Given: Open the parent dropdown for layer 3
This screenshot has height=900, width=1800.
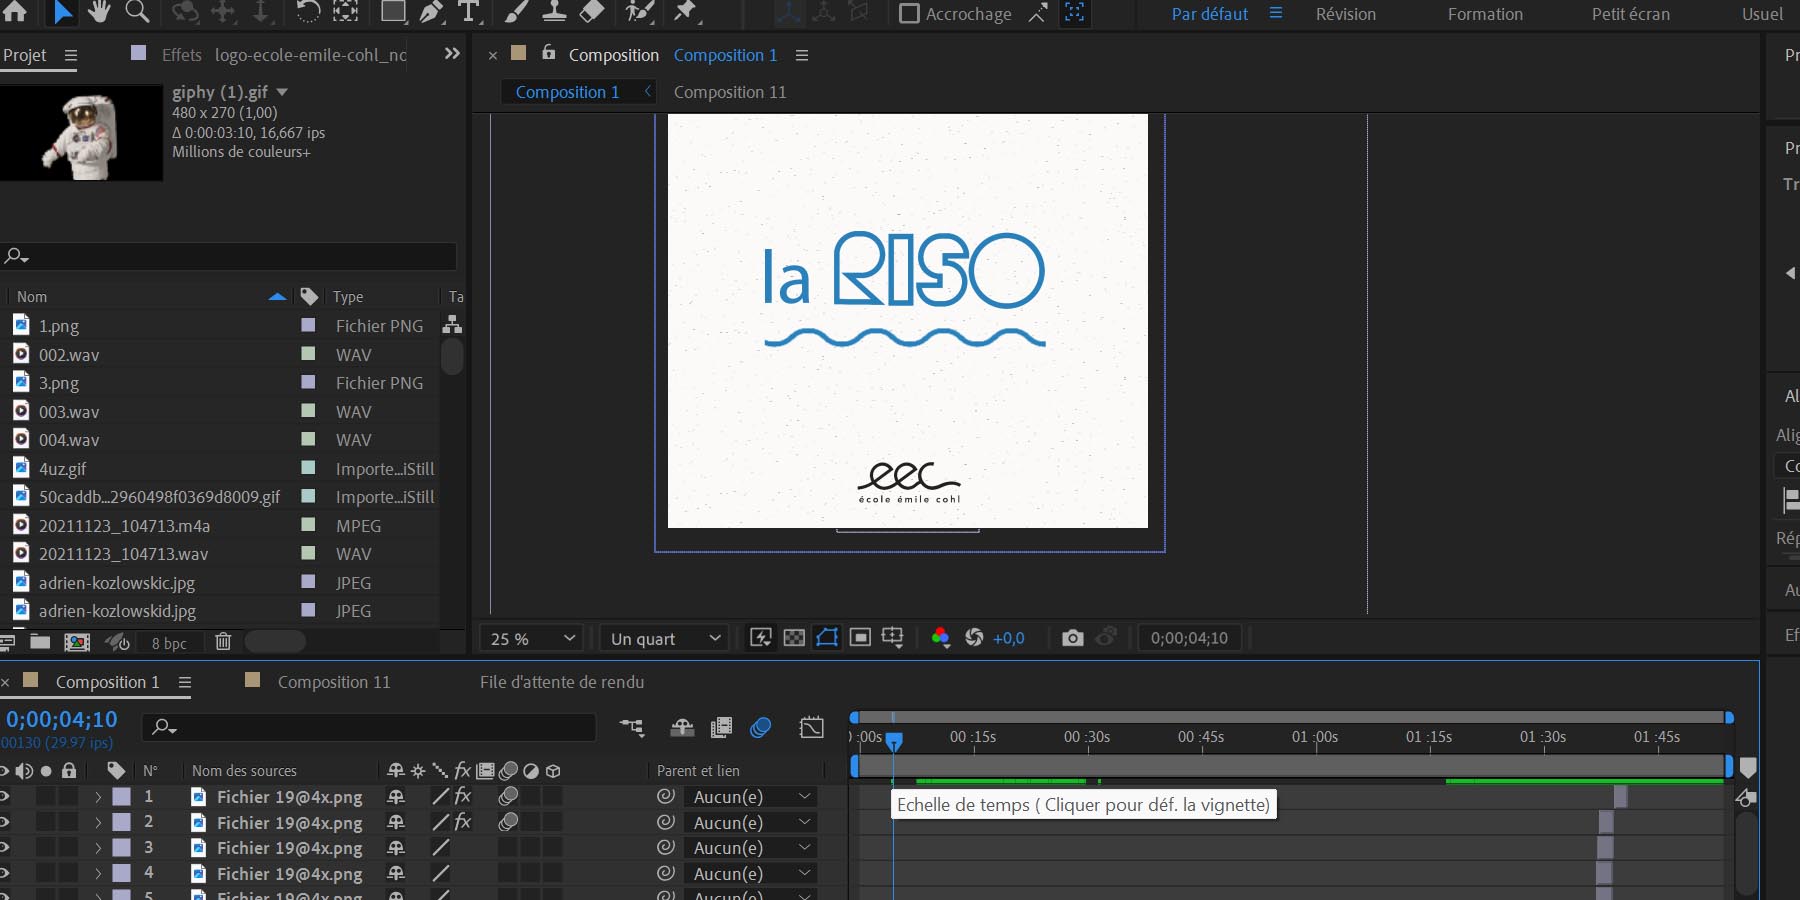Looking at the screenshot, I should (750, 848).
